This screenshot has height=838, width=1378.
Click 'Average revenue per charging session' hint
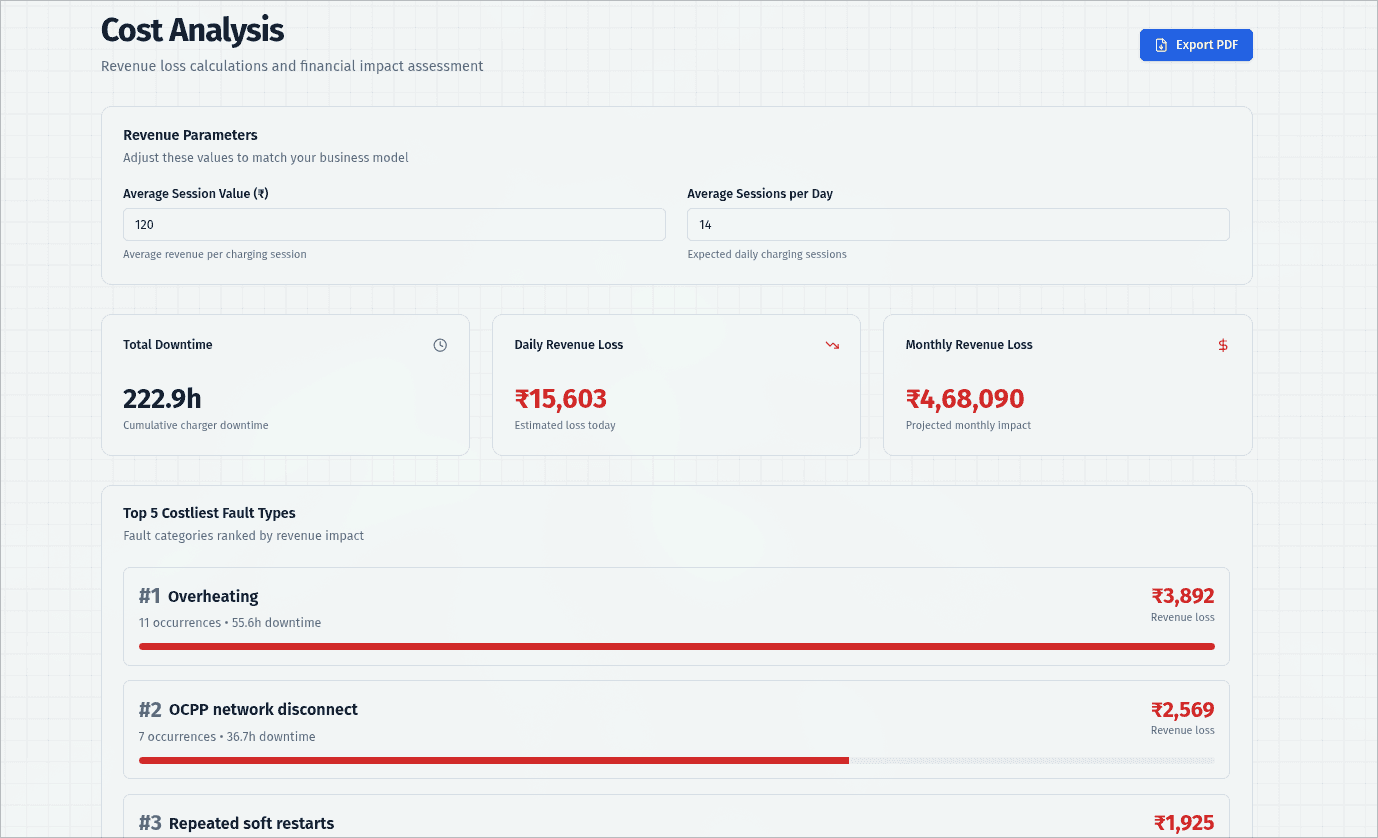click(x=215, y=254)
